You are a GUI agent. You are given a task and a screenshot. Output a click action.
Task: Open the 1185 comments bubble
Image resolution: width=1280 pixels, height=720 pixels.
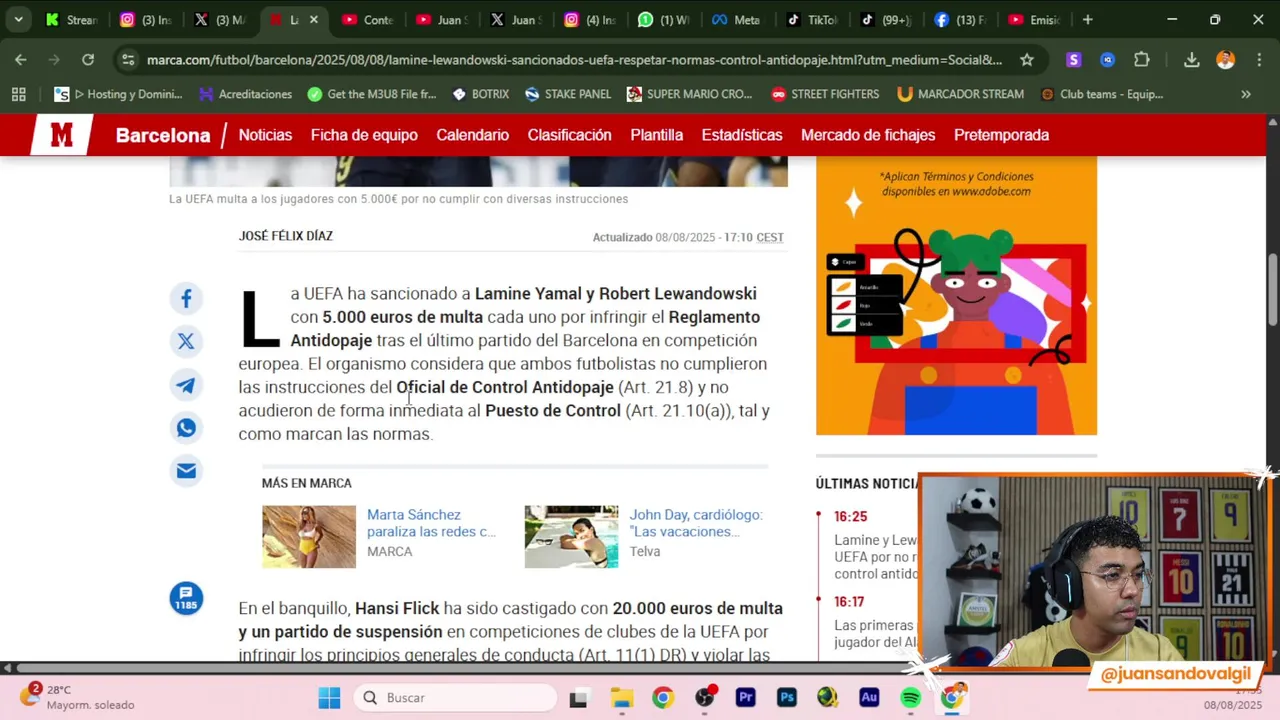tap(186, 598)
